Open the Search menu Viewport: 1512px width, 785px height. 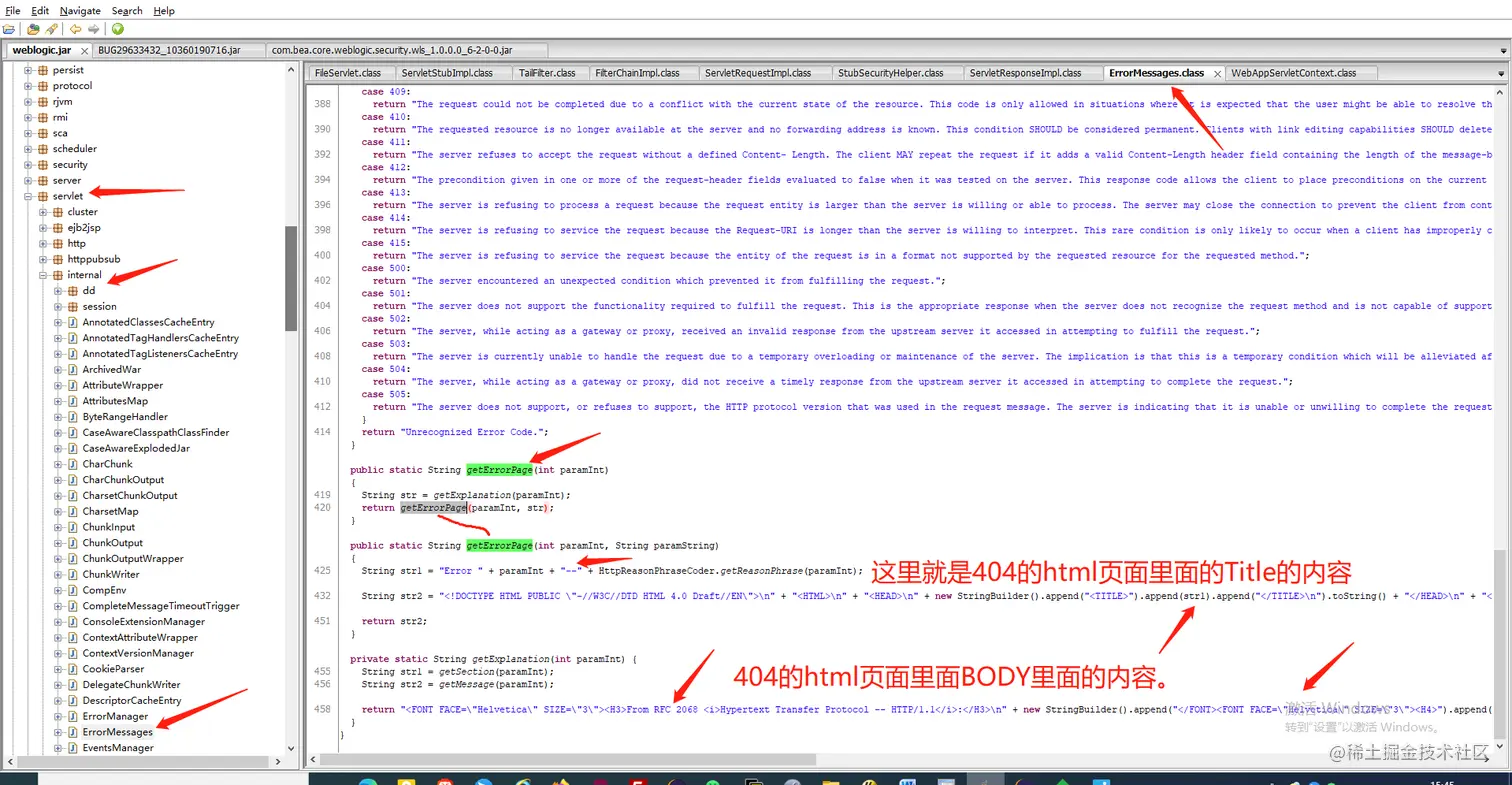click(x=127, y=10)
